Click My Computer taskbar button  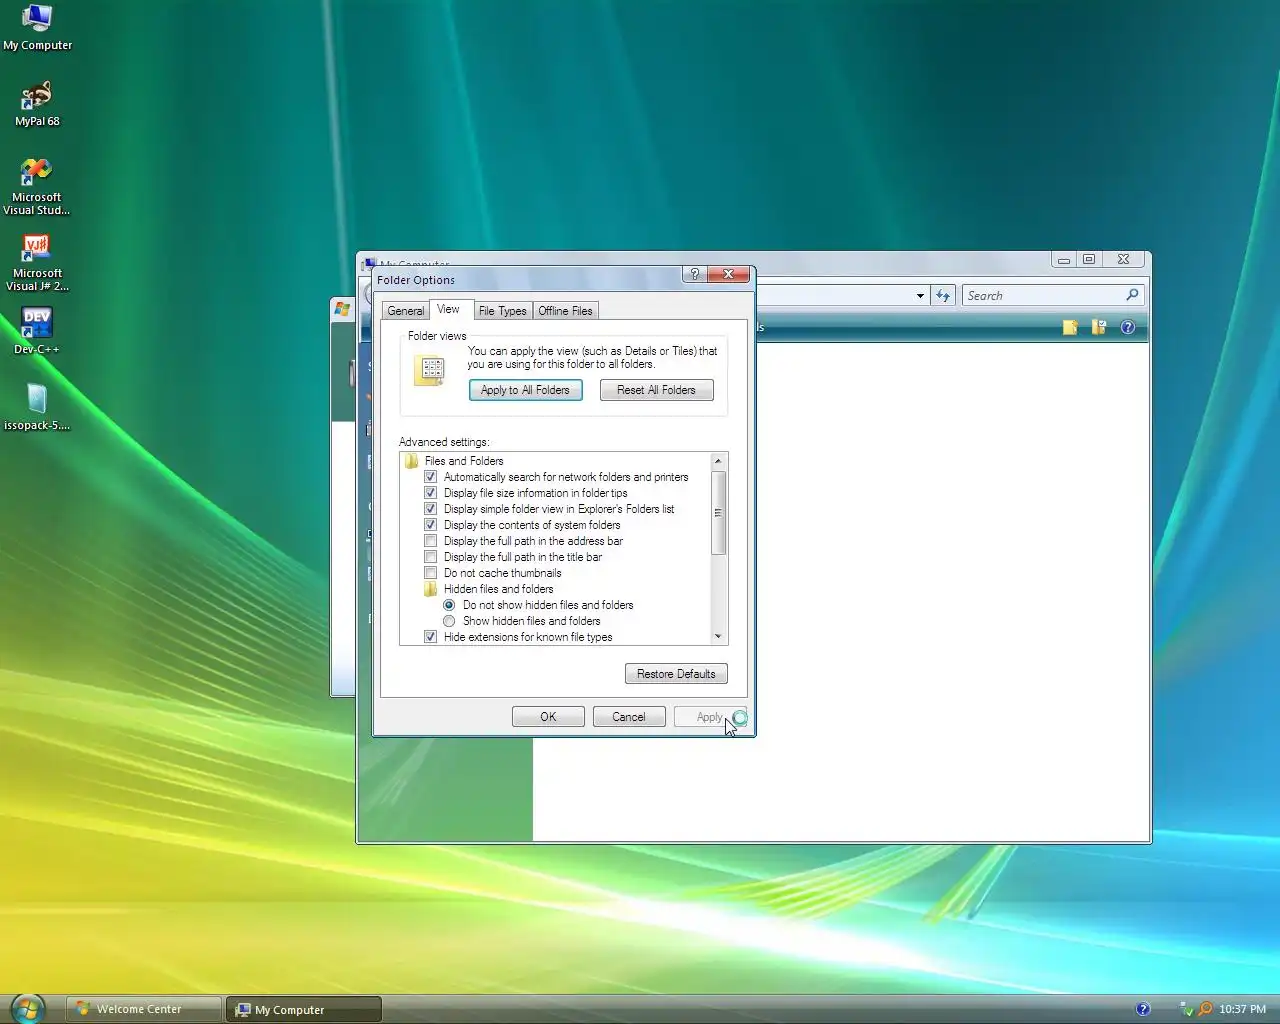304,1009
